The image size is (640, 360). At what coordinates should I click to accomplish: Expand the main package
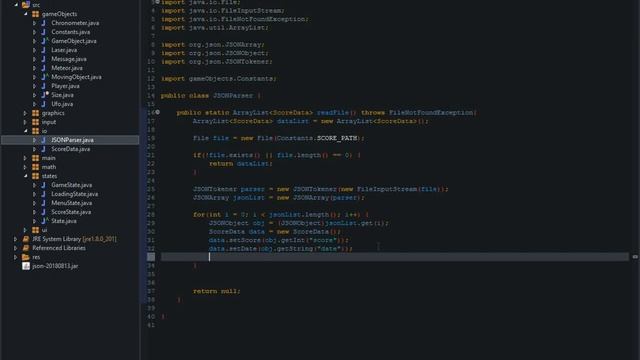[25, 158]
